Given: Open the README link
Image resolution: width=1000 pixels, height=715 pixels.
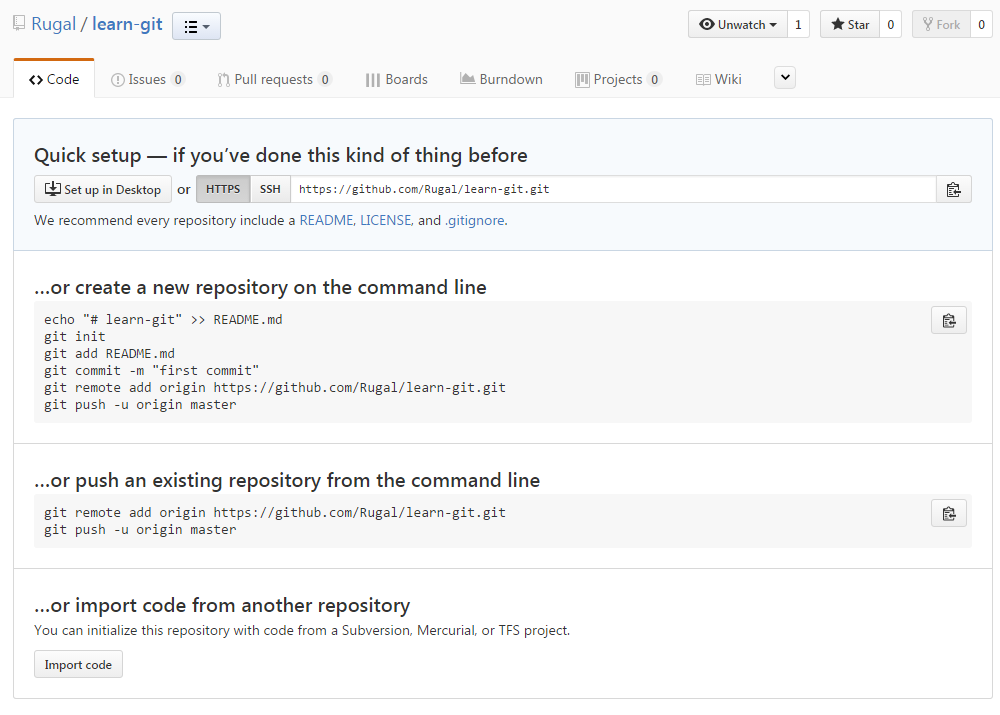Looking at the screenshot, I should coord(327,220).
